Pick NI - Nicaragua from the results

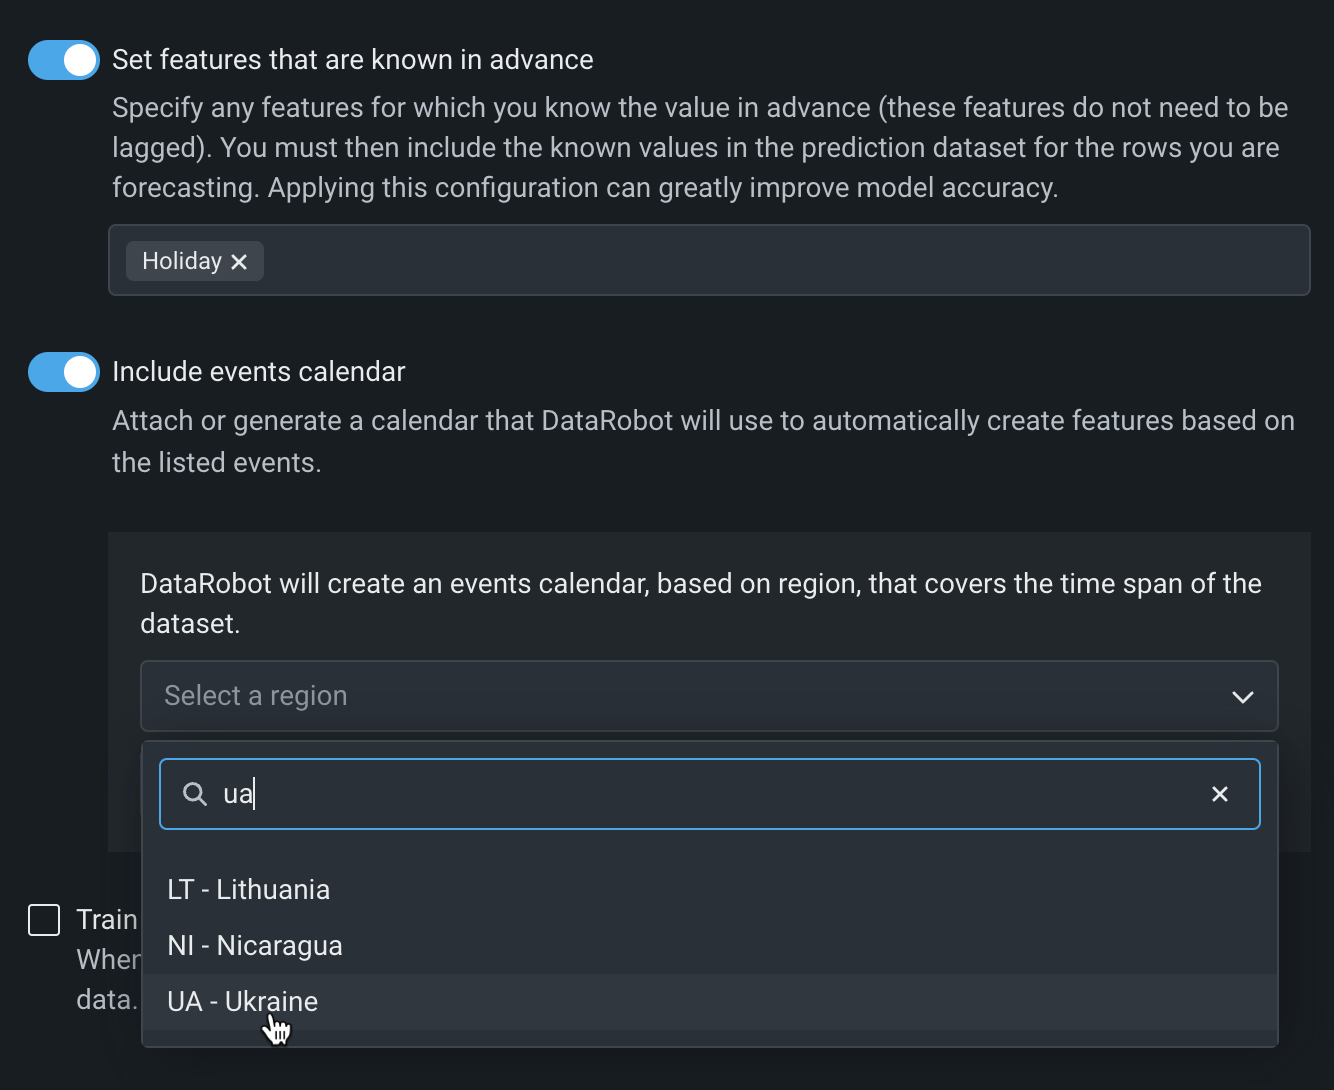[x=255, y=946]
